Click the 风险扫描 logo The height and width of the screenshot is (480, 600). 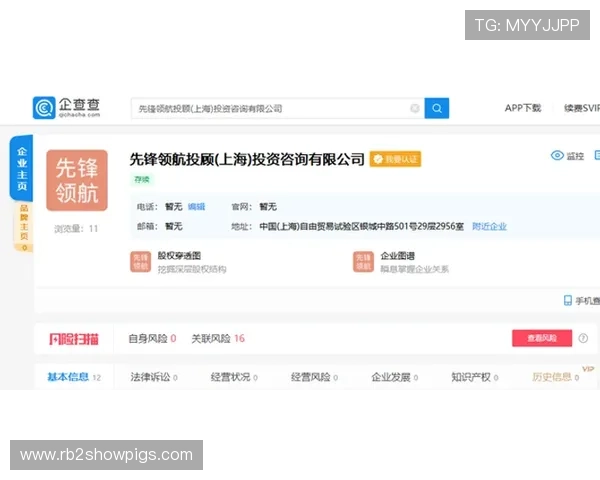click(x=74, y=339)
